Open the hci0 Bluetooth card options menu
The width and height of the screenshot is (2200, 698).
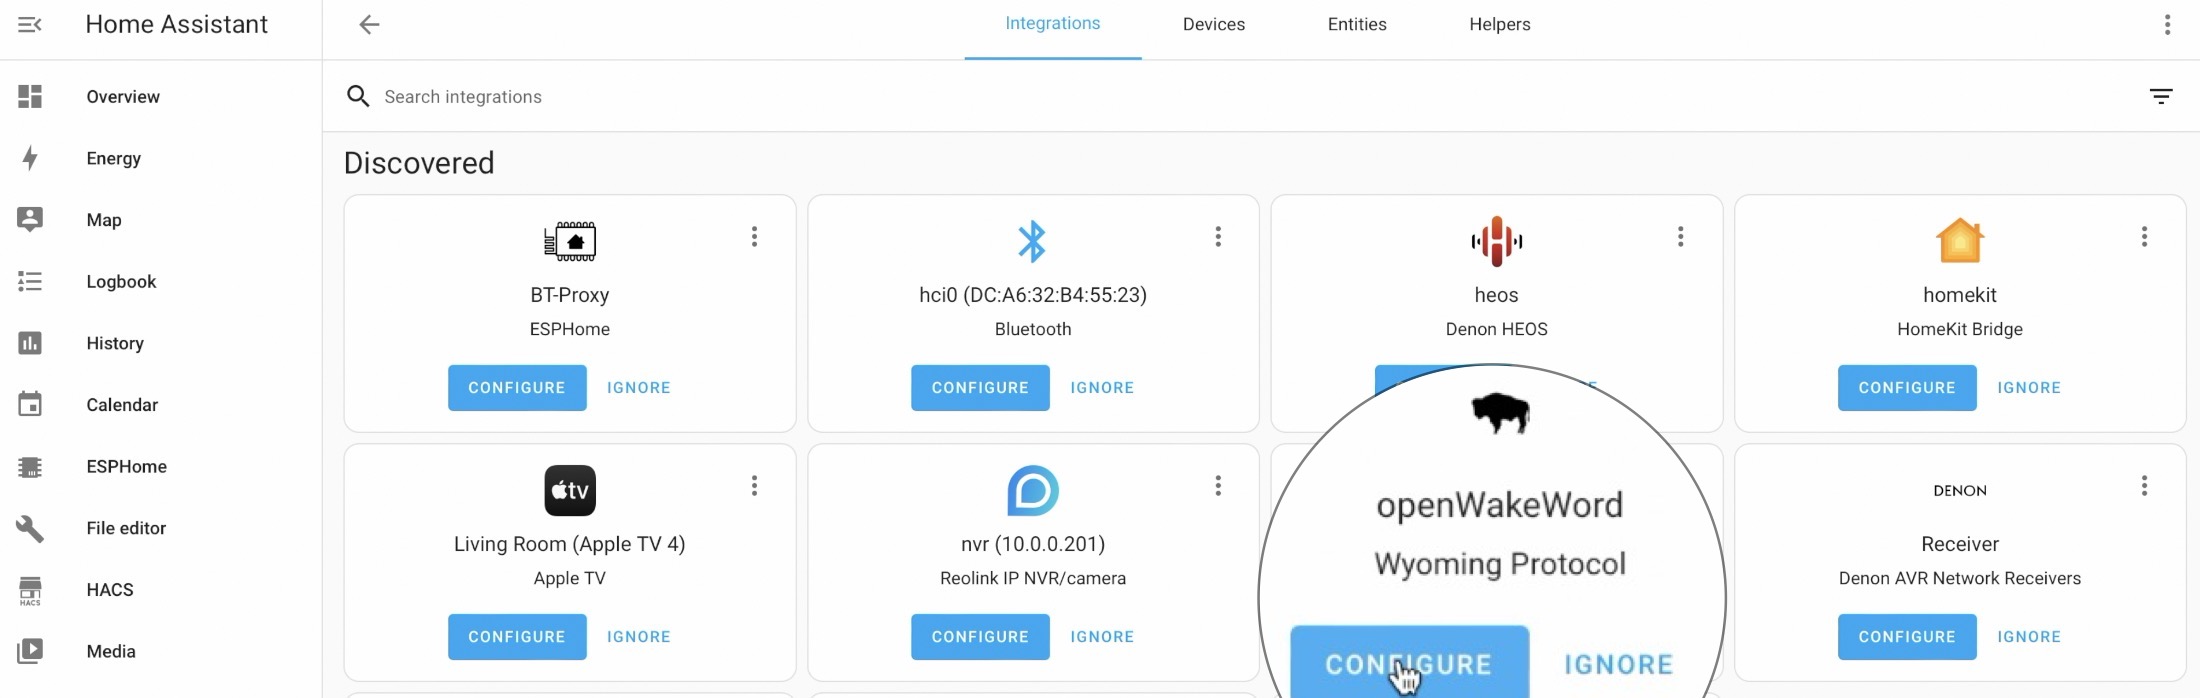click(x=1218, y=236)
